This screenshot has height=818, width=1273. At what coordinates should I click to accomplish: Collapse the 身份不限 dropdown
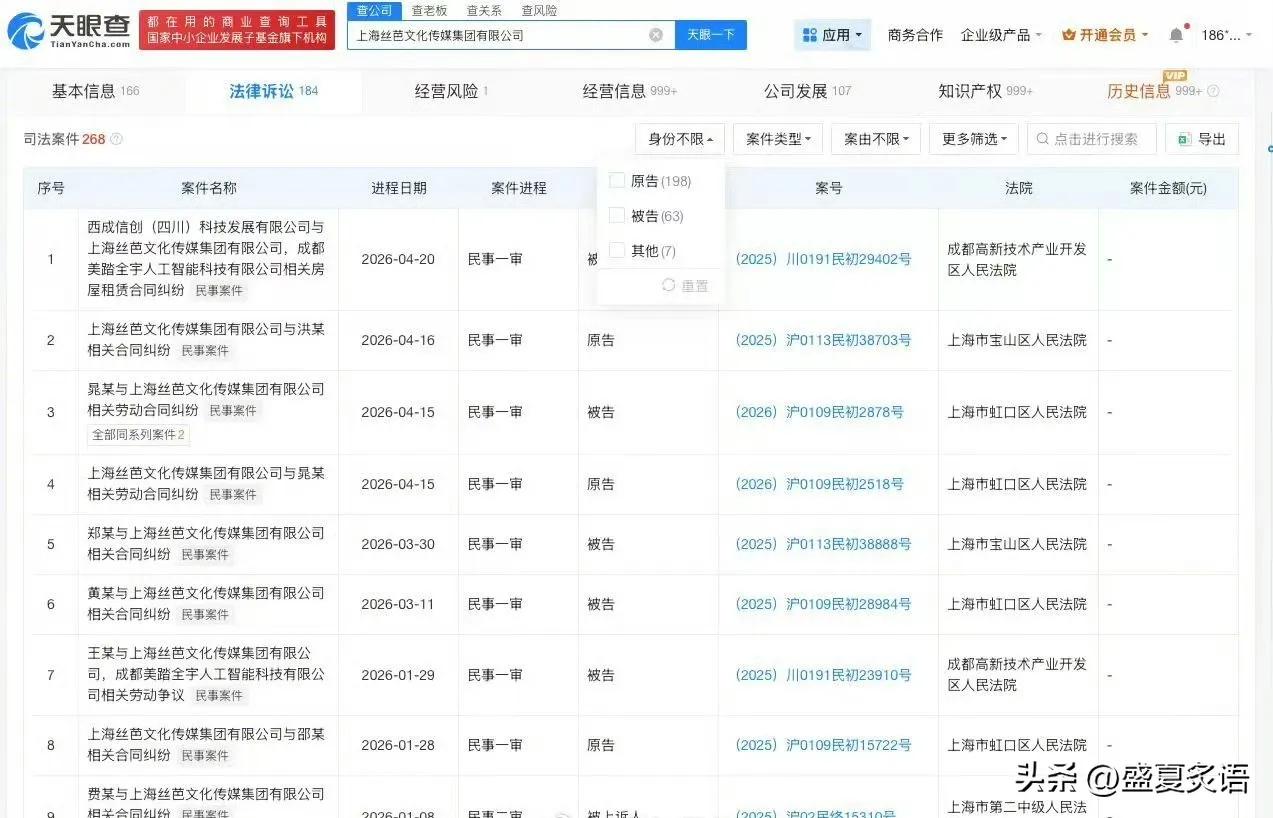click(680, 139)
